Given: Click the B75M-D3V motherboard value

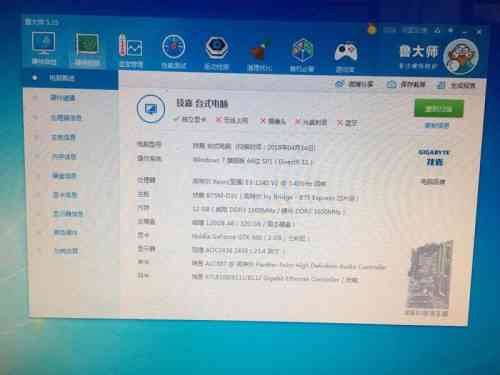Looking at the screenshot, I should pyautogui.click(x=275, y=197).
